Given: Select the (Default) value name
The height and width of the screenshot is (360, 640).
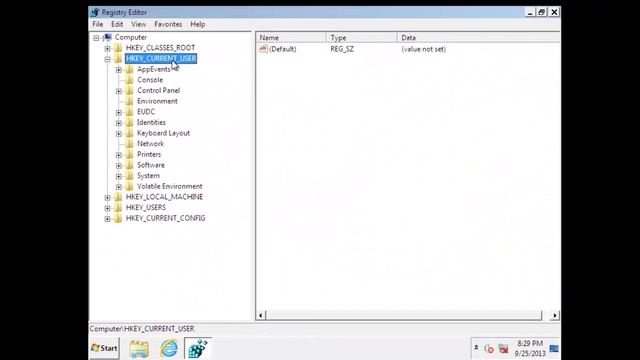Looking at the screenshot, I should point(282,49).
